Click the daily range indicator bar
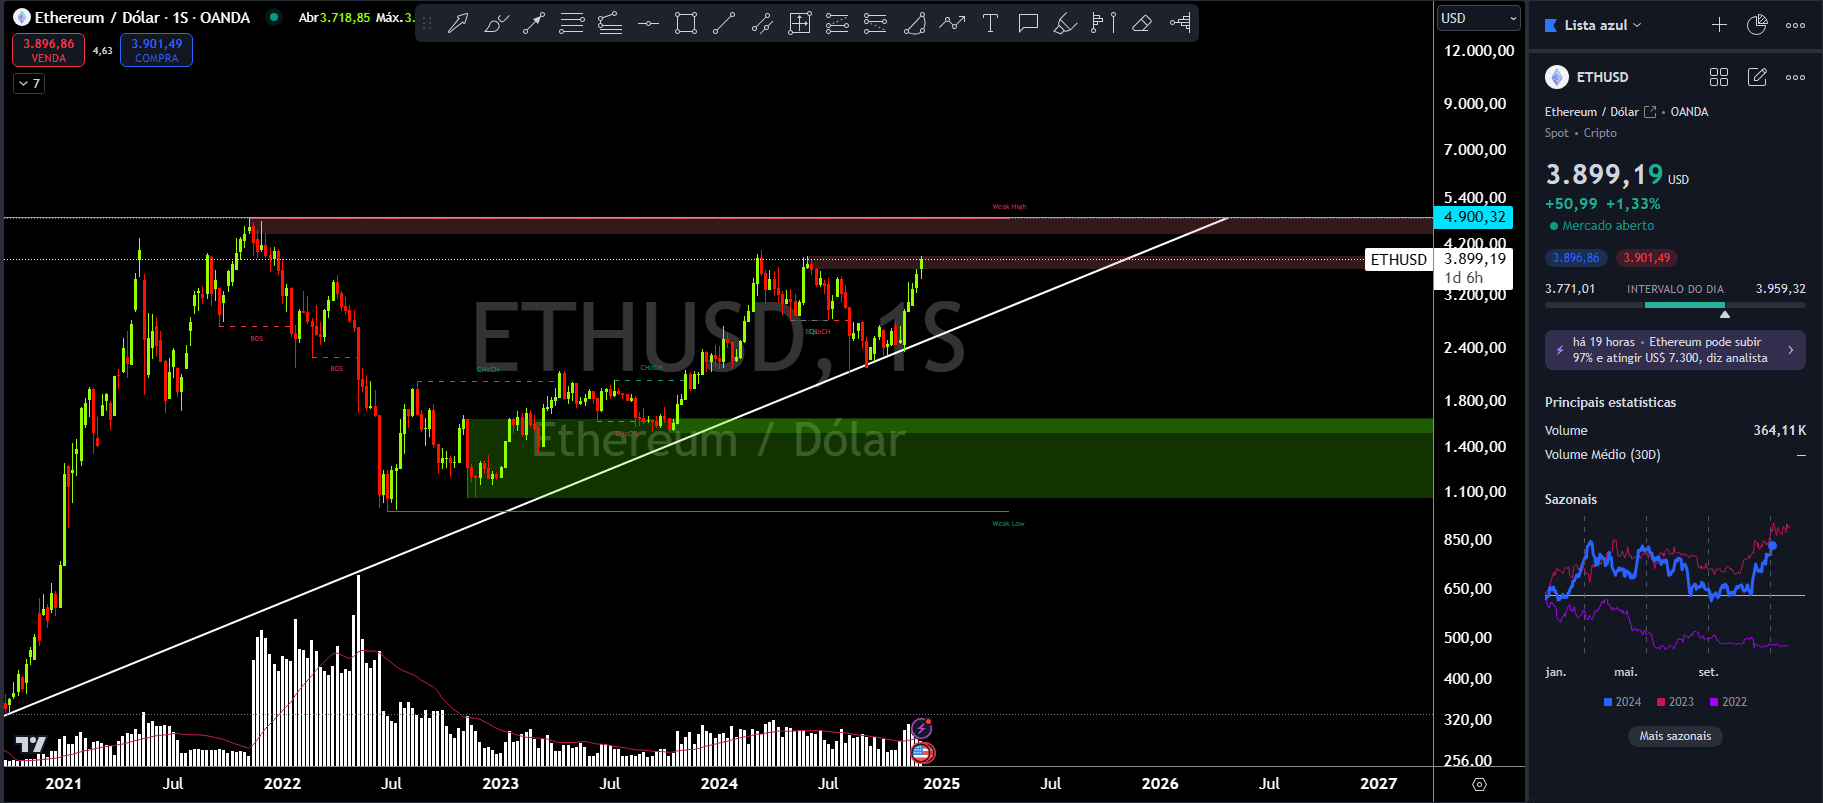 tap(1675, 305)
